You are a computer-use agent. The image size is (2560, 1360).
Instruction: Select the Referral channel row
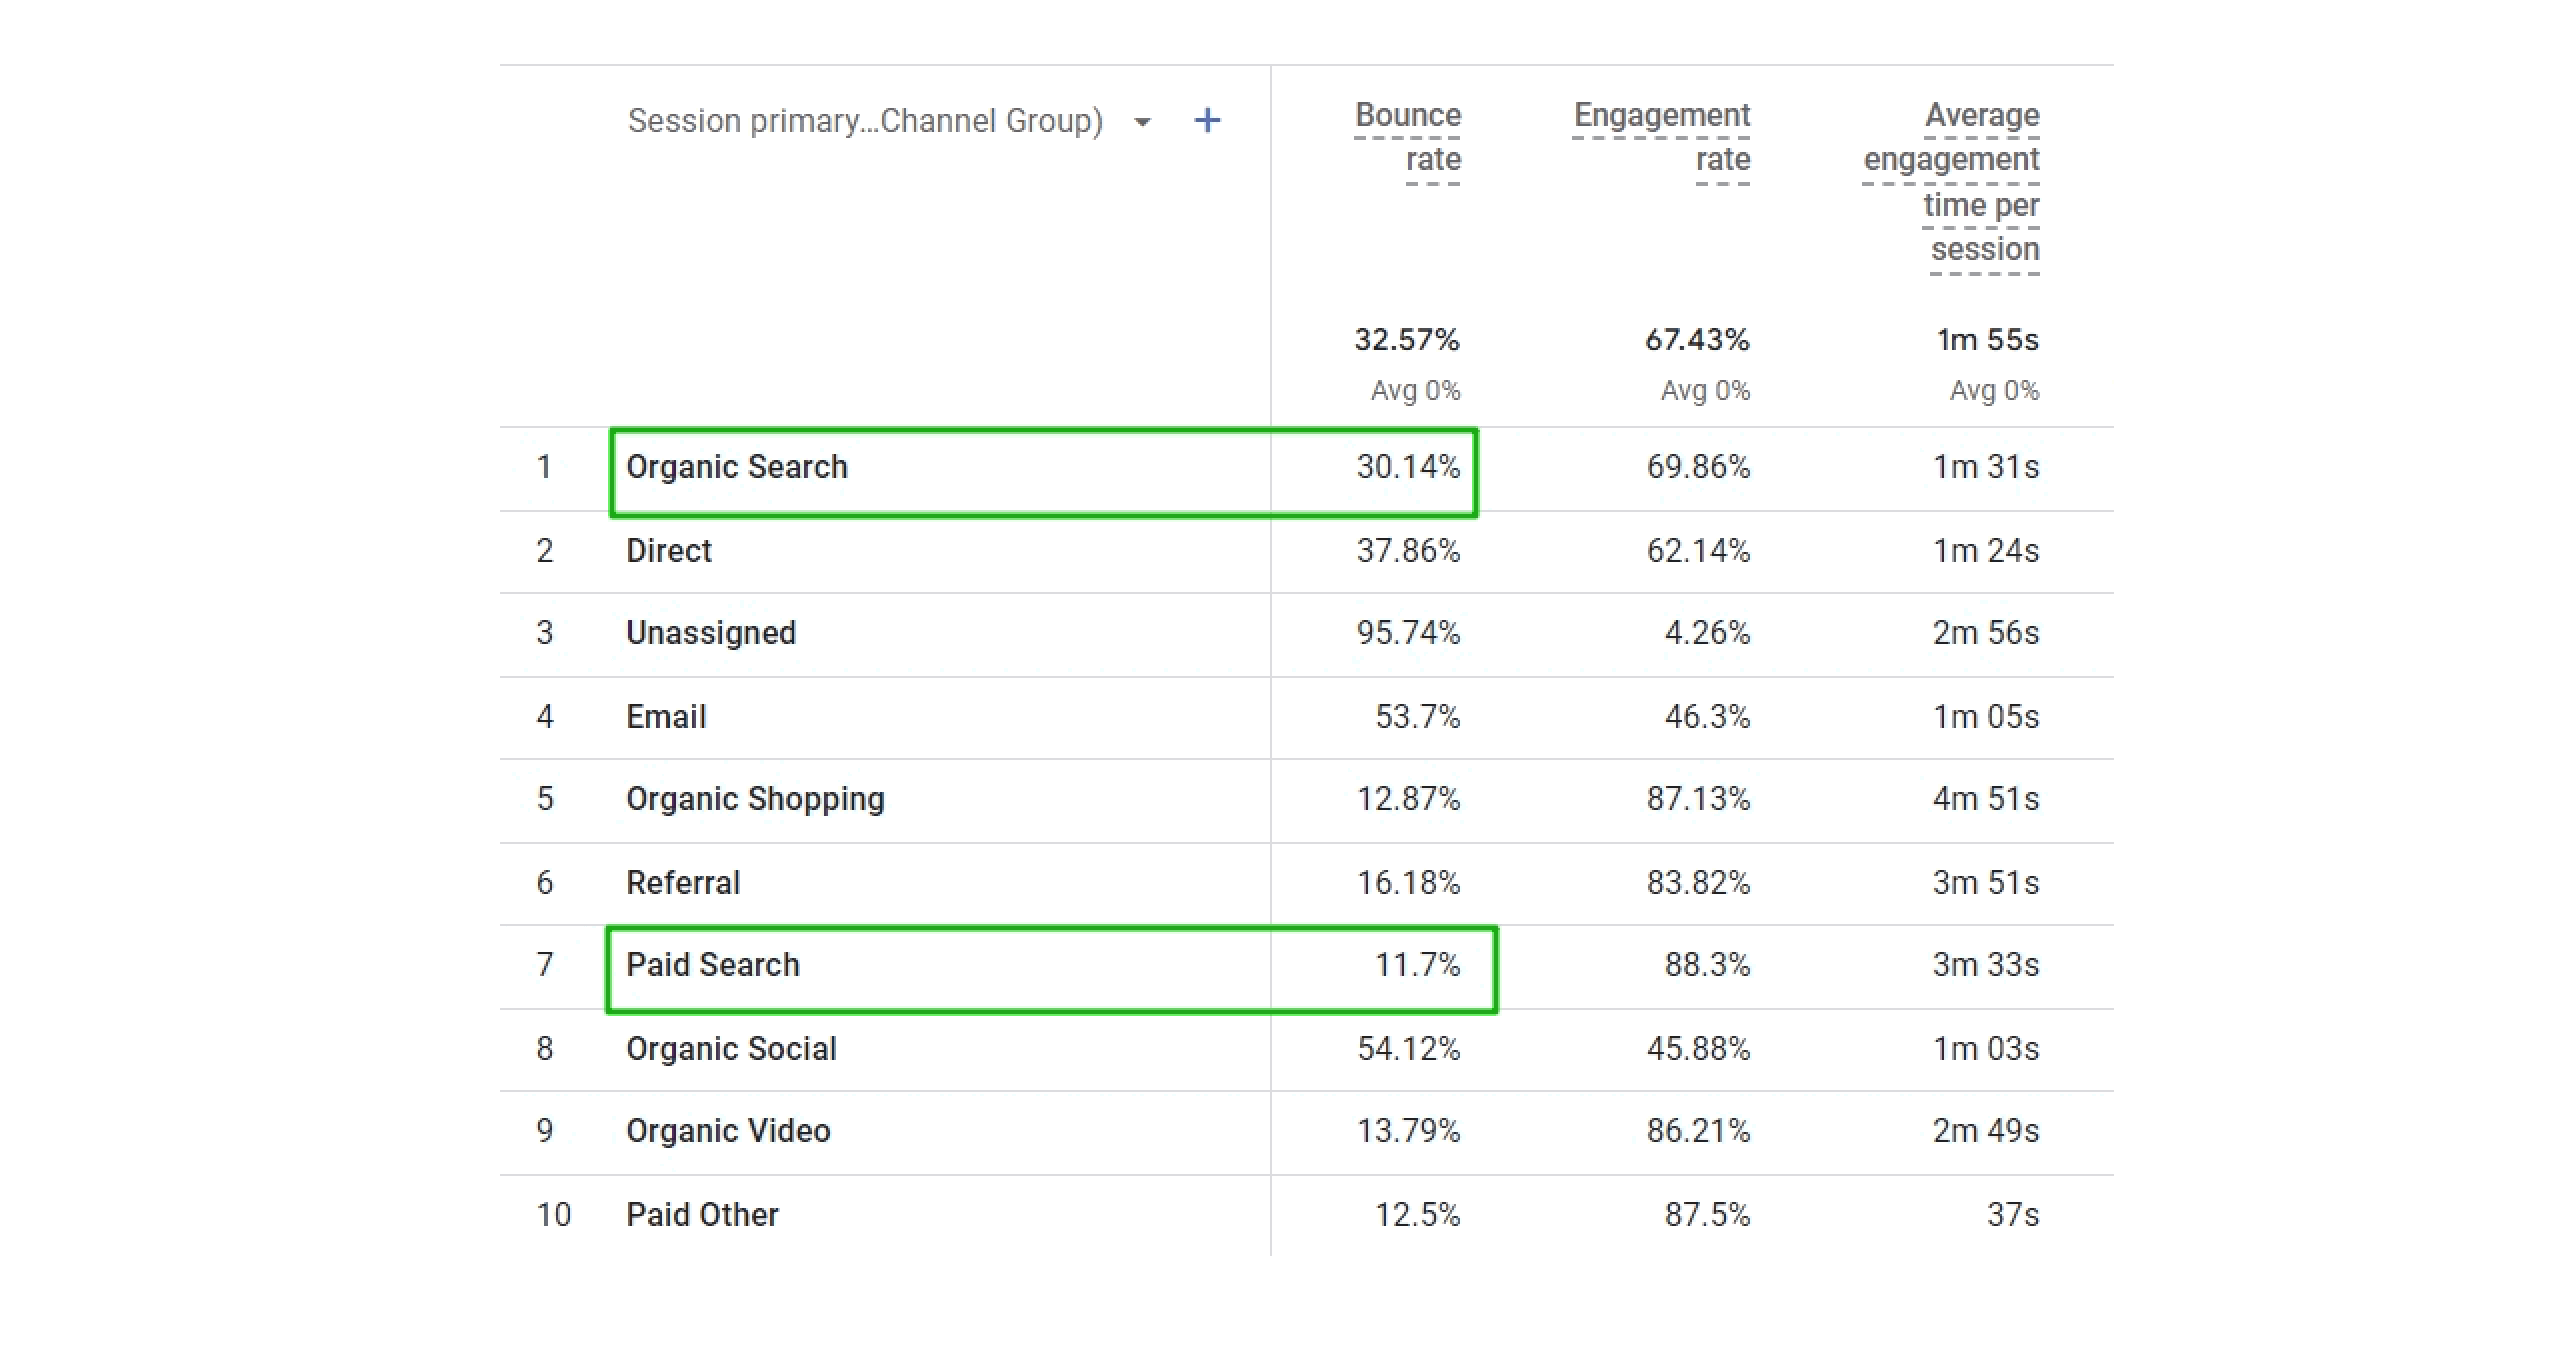coord(683,883)
